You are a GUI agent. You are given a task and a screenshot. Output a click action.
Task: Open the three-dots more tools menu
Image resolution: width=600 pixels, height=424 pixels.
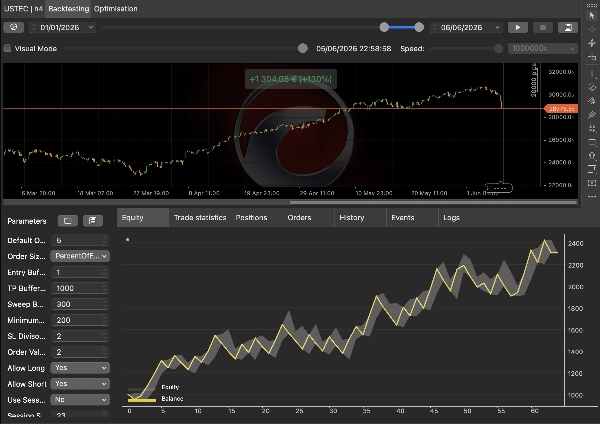[x=592, y=196]
